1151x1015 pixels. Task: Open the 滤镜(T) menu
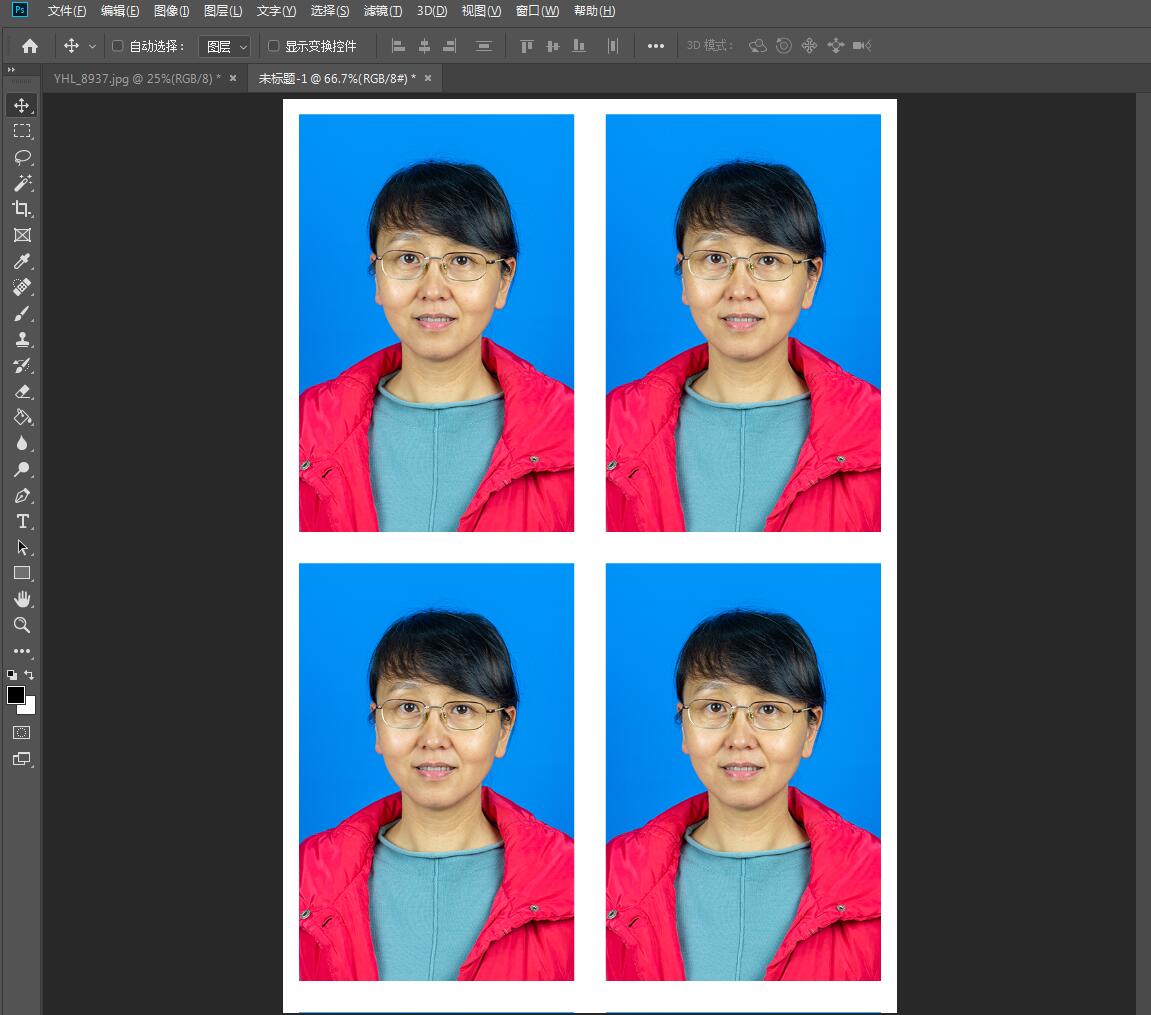point(383,11)
